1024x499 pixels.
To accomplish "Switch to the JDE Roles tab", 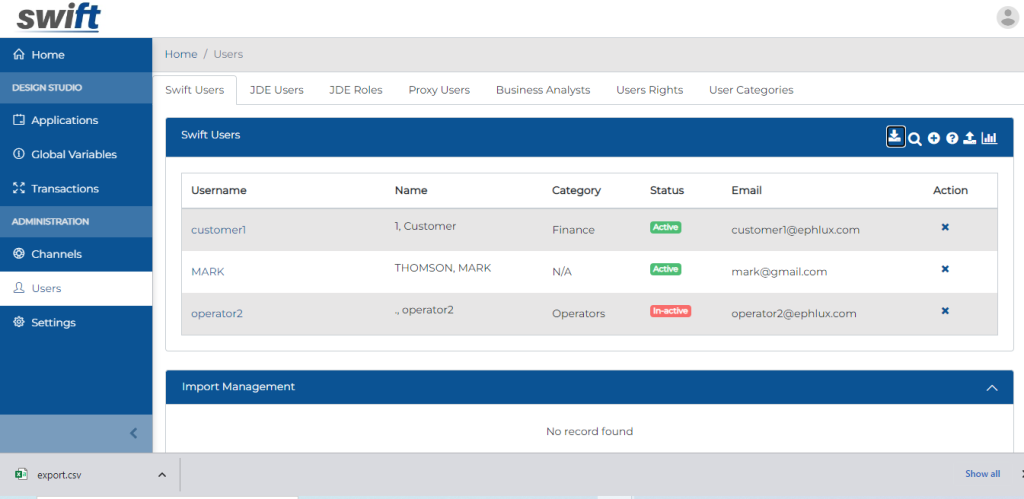I will 355,90.
